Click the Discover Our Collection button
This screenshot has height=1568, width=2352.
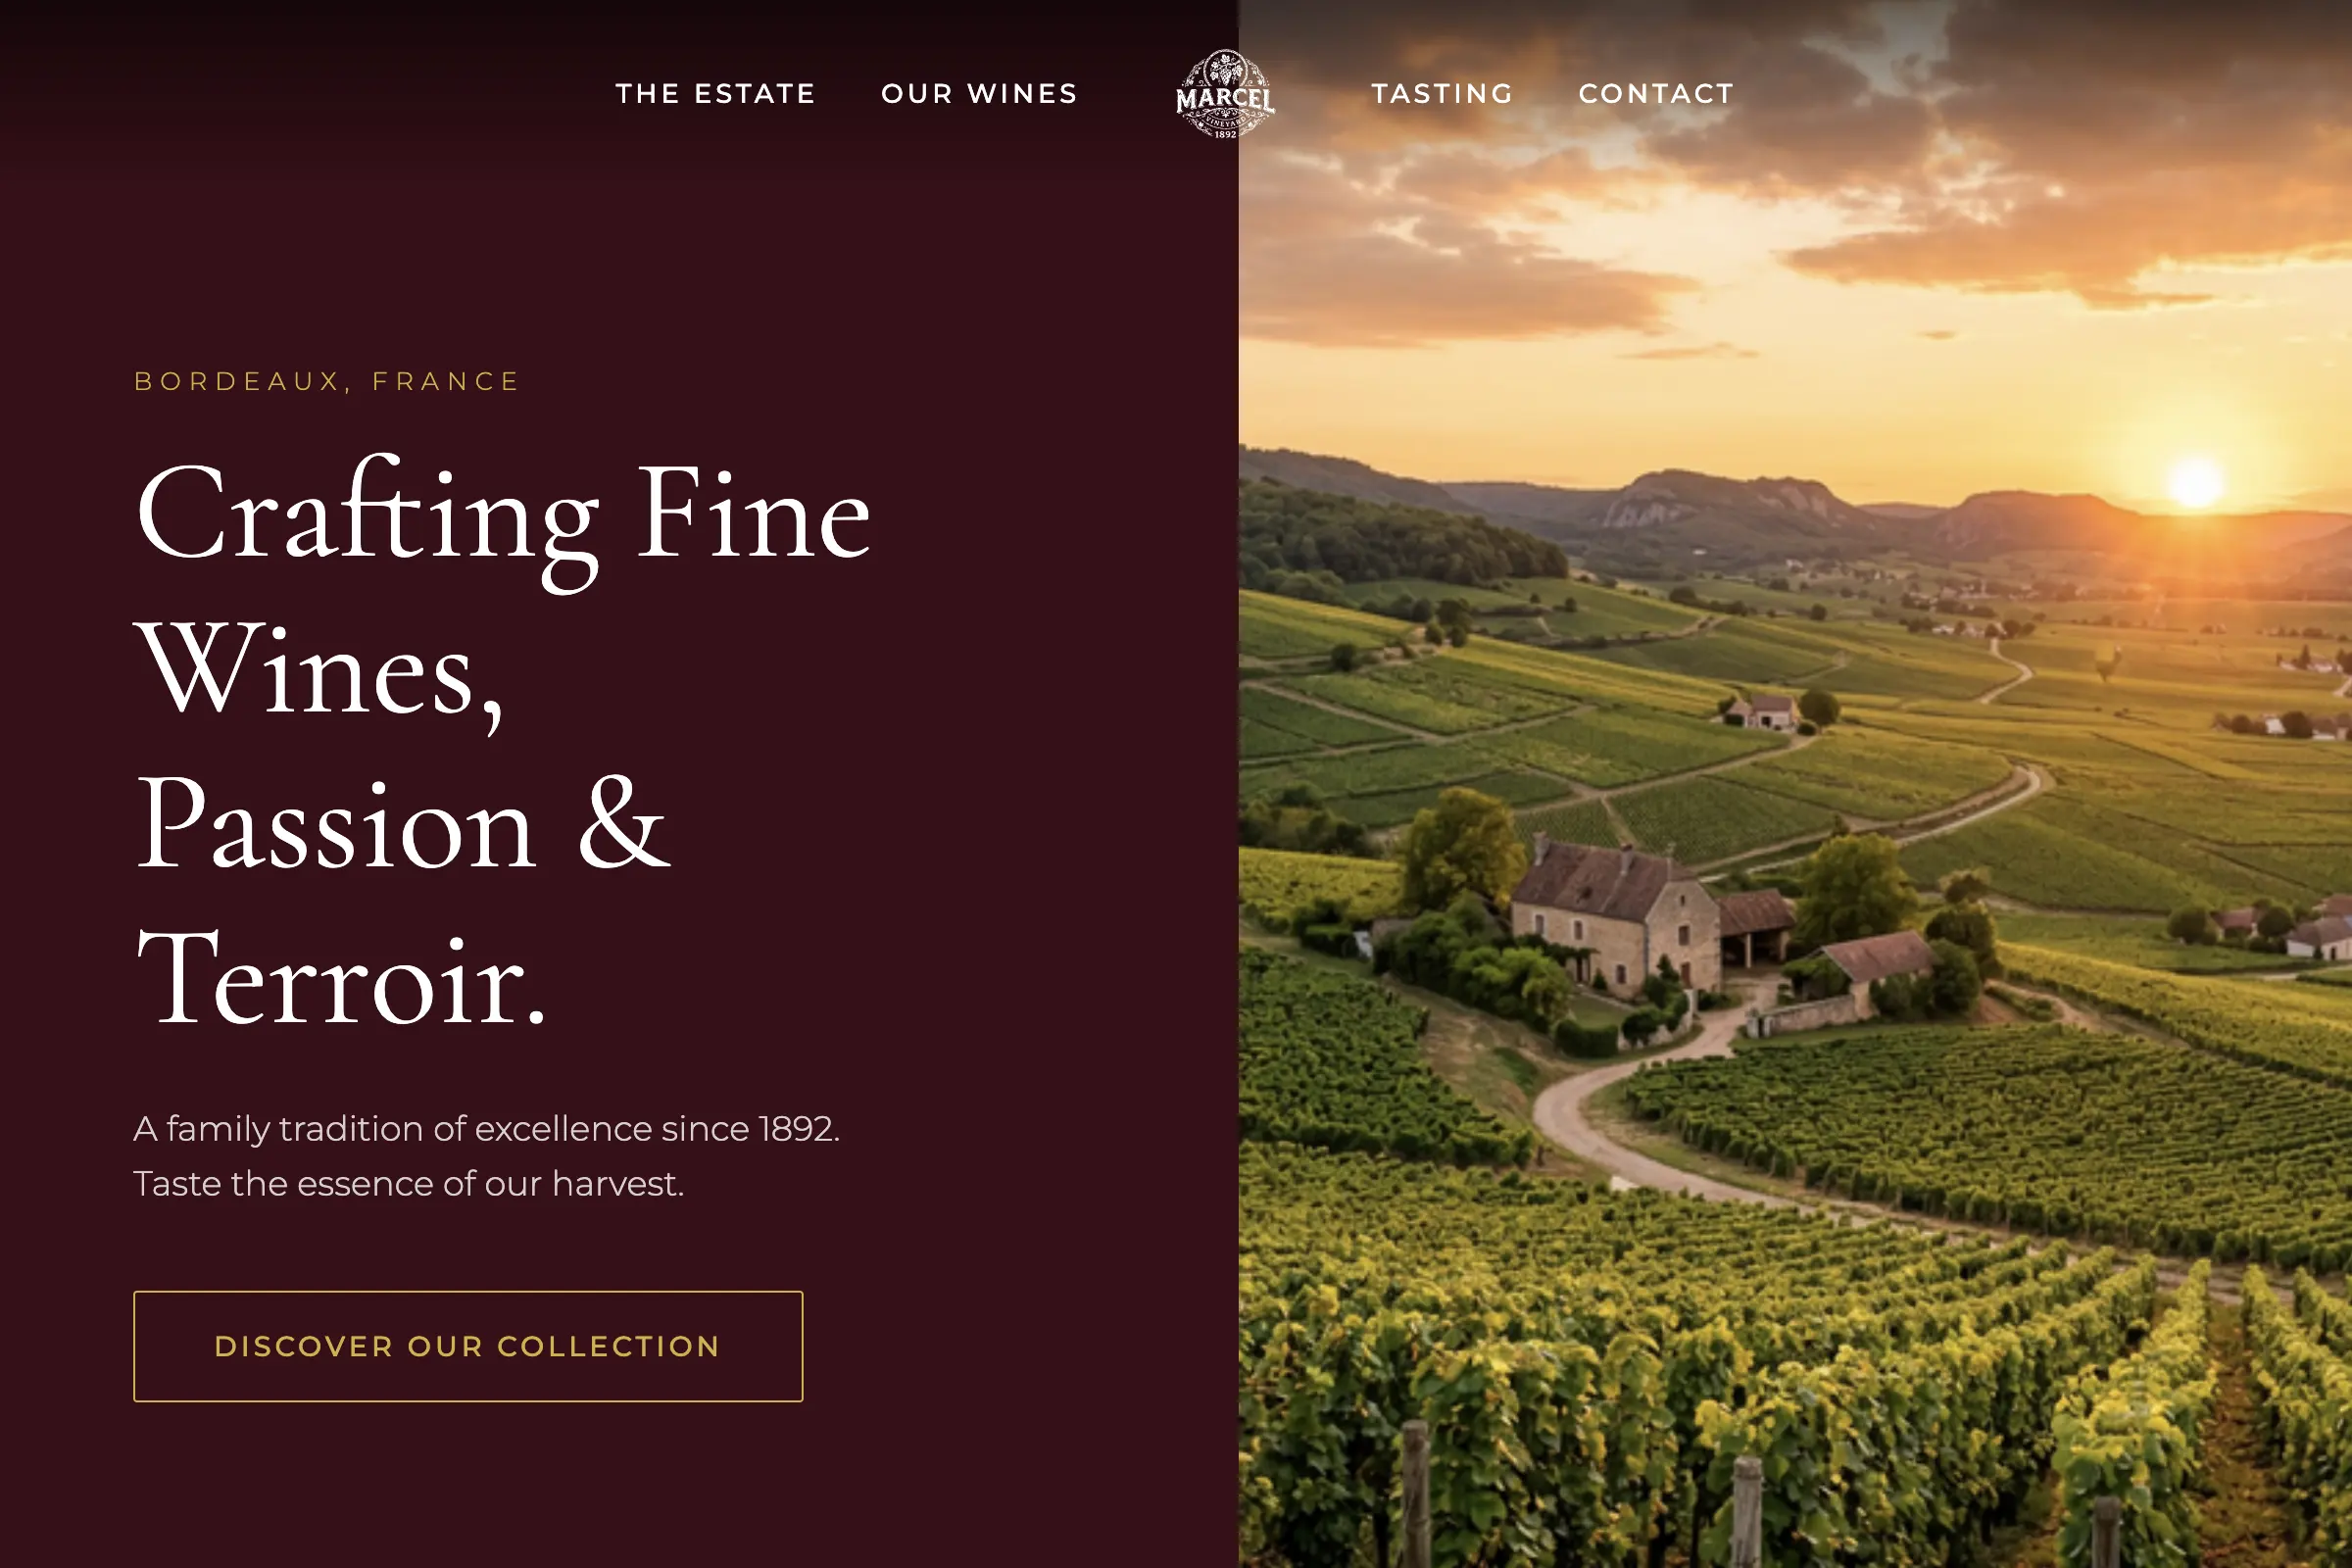pyautogui.click(x=468, y=1346)
